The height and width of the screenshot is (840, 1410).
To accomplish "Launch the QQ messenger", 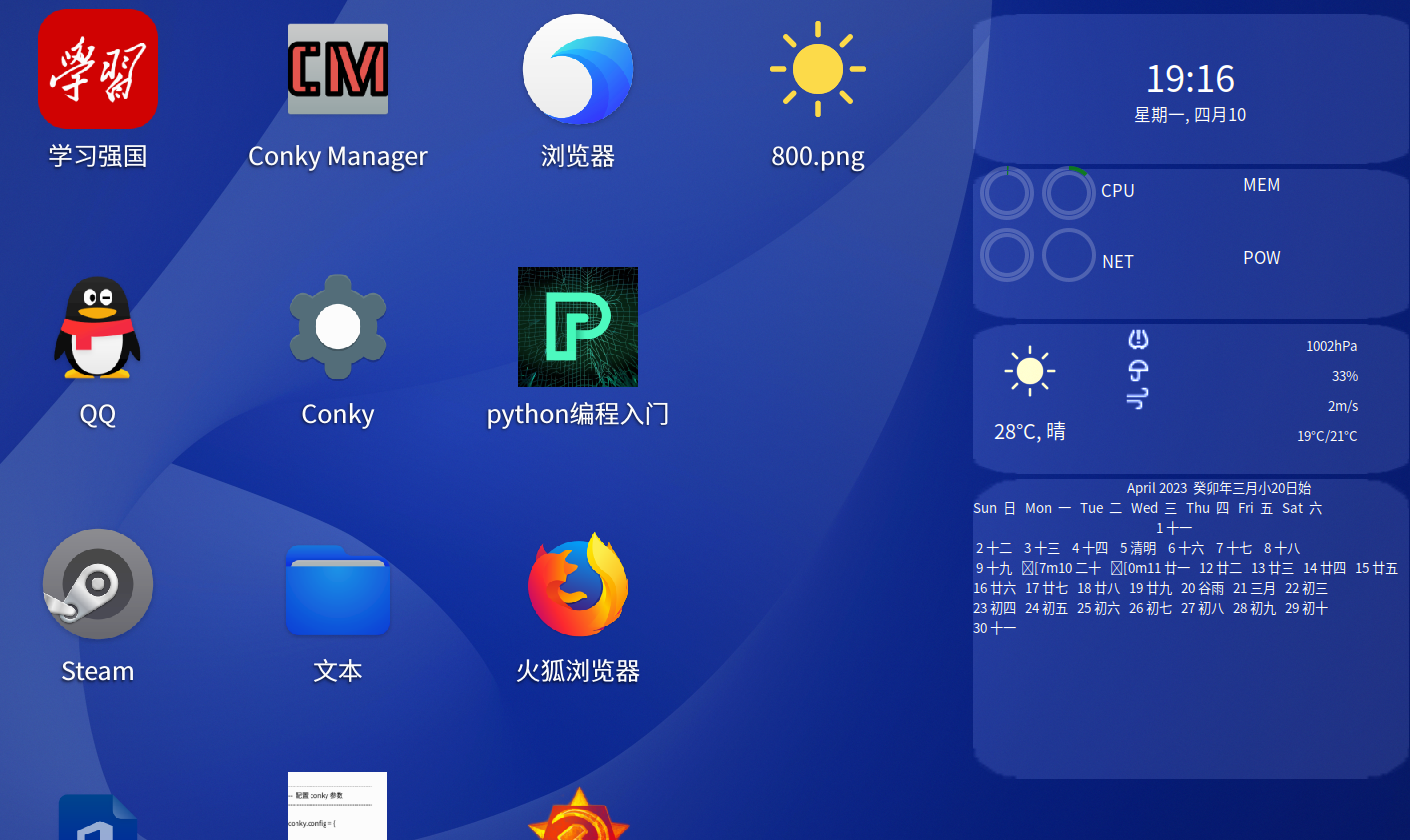I will tap(97, 327).
